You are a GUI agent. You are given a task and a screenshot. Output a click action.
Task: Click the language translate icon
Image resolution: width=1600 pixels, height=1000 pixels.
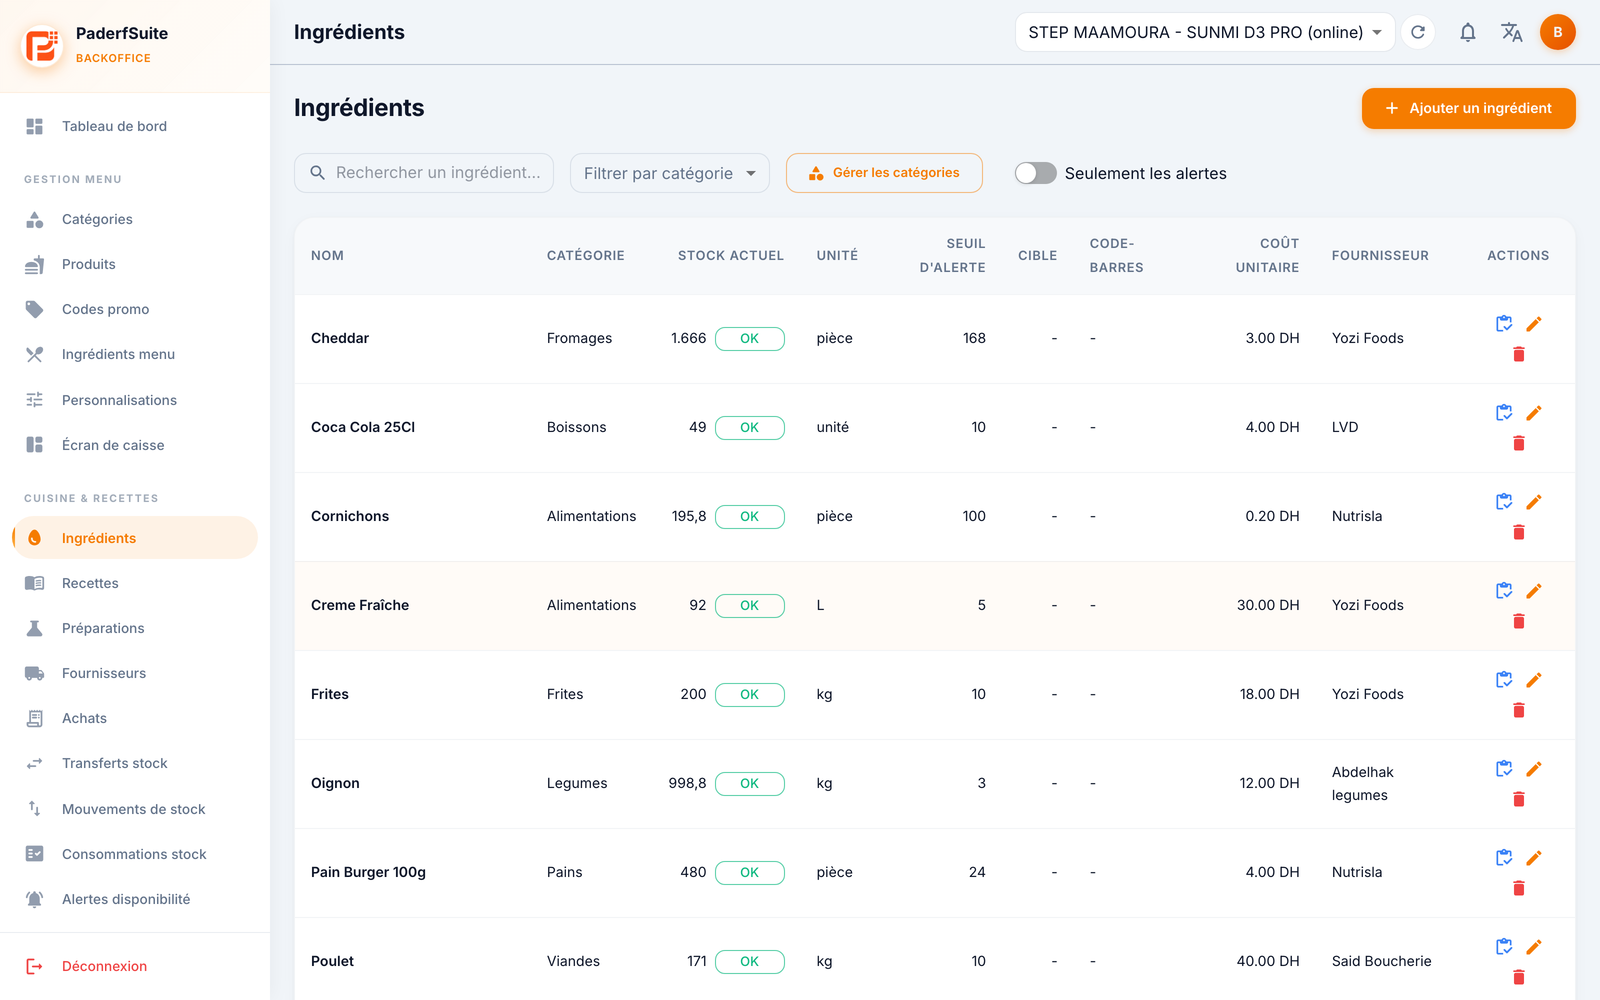[x=1512, y=32]
